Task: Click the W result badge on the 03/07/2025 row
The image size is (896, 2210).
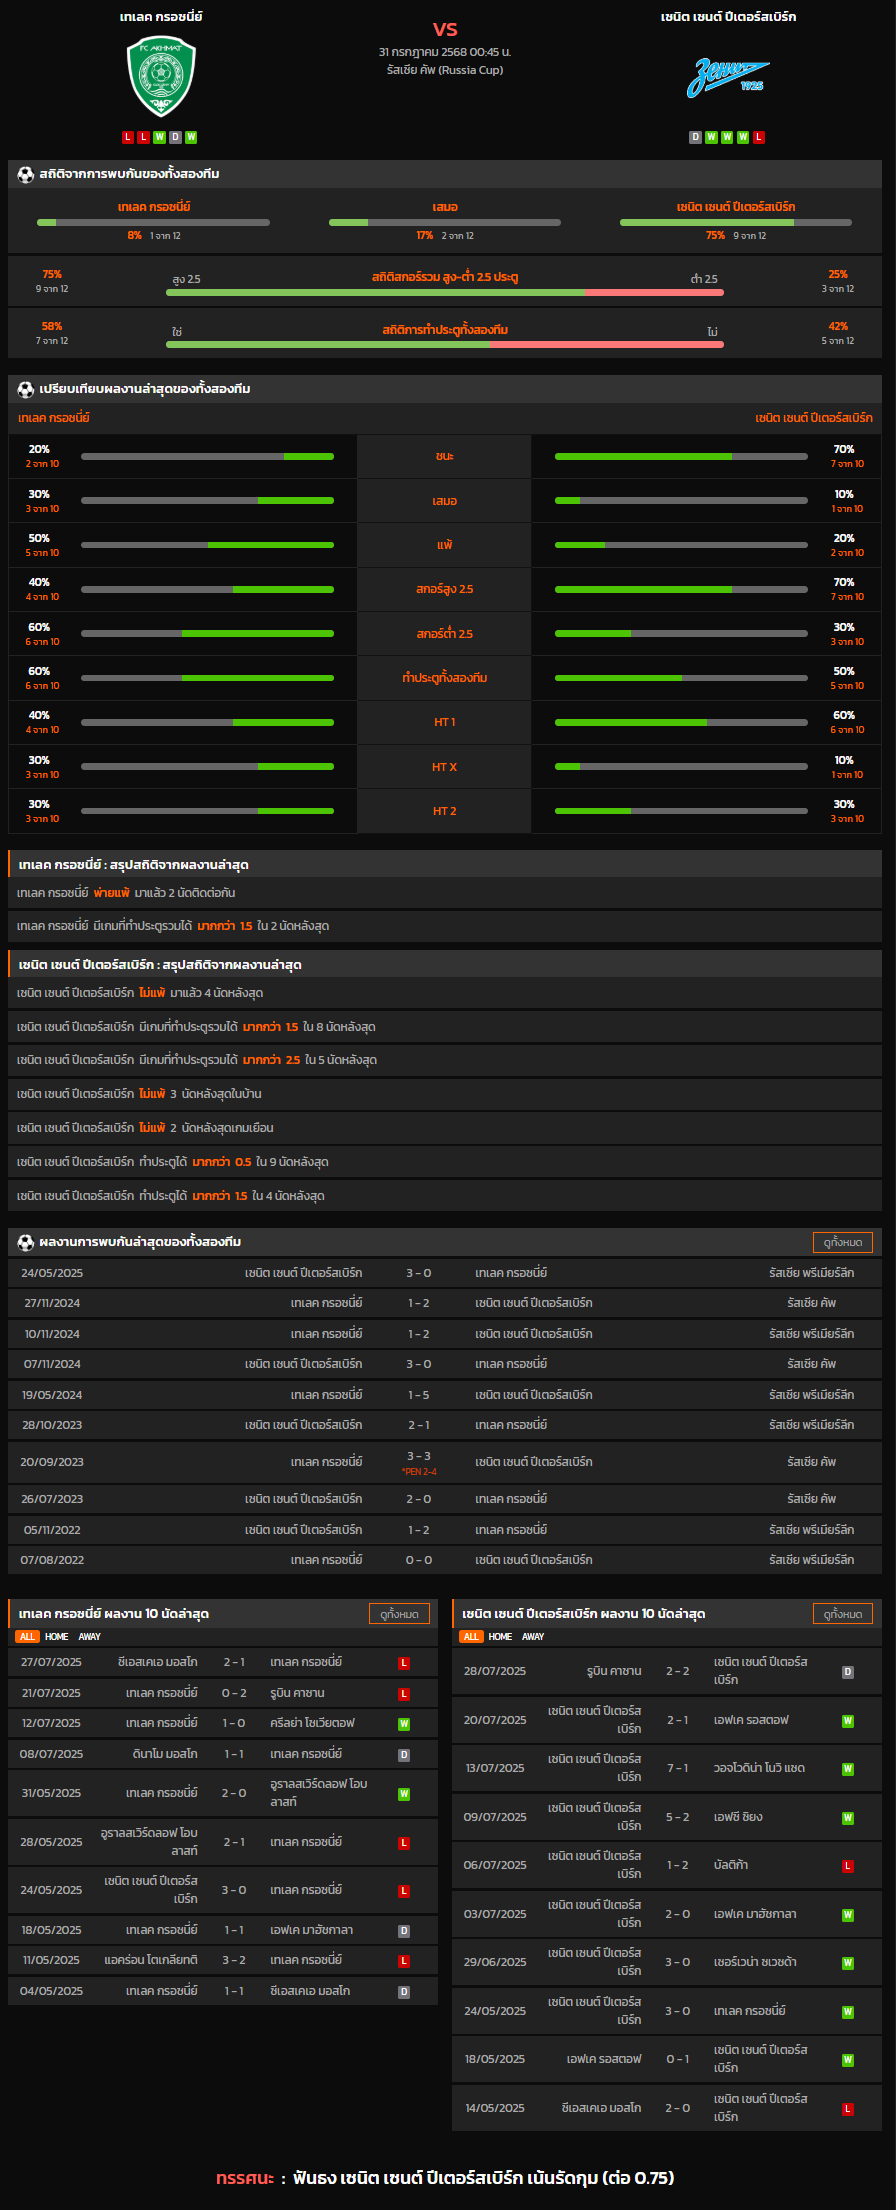Action: tap(848, 1915)
